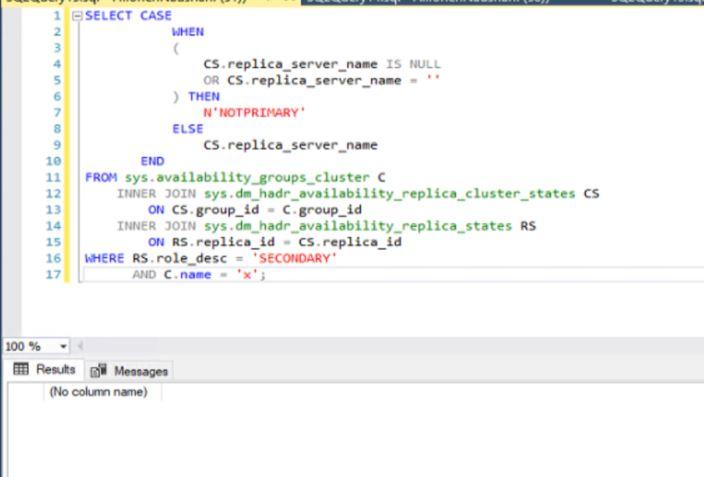704x477 pixels.
Task: Click sys.dm_hadr_availability_replica_states on line 14
Action: 358,226
